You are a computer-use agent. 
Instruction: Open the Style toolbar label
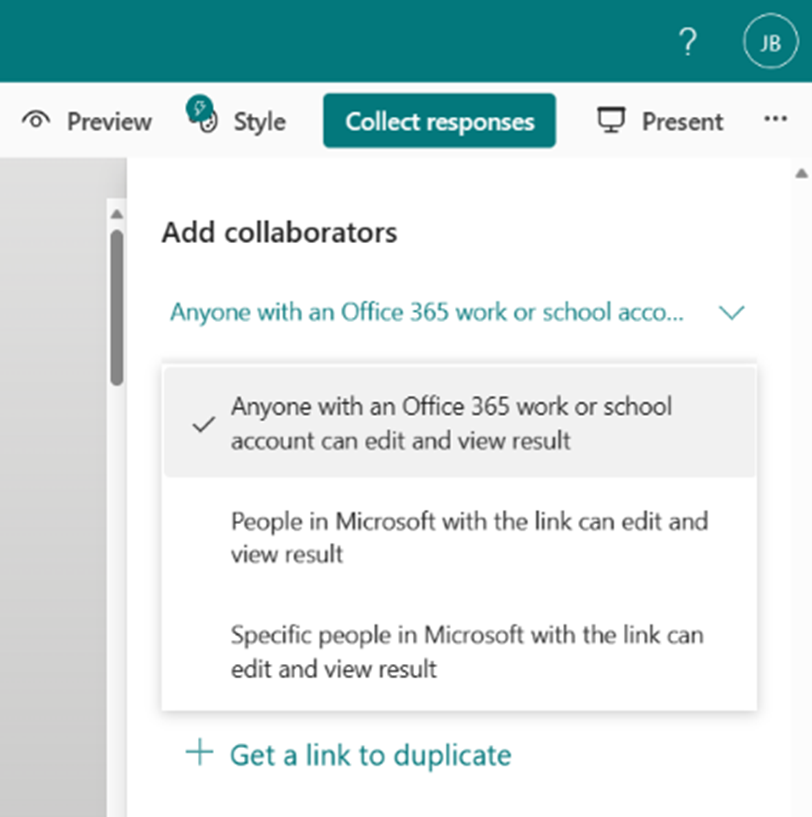260,123
